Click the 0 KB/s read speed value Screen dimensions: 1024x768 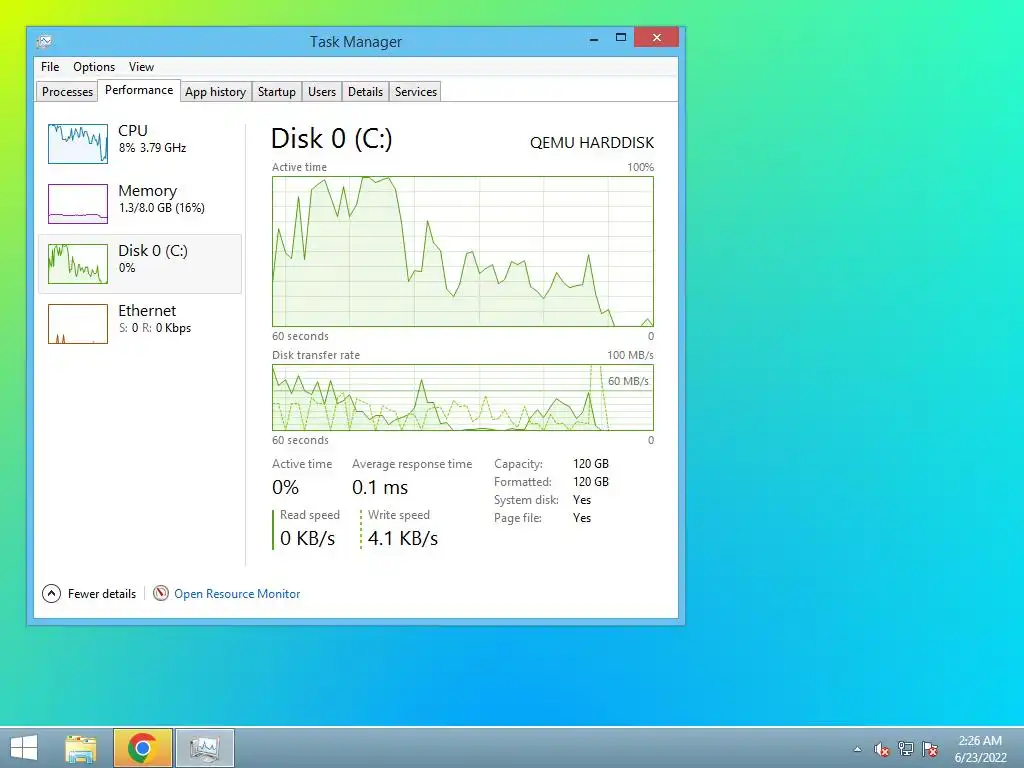[308, 538]
